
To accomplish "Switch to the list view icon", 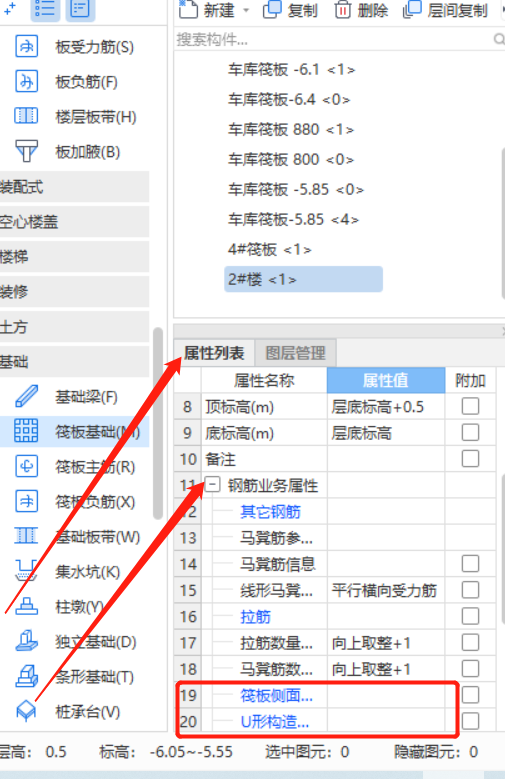I will pyautogui.click(x=45, y=8).
